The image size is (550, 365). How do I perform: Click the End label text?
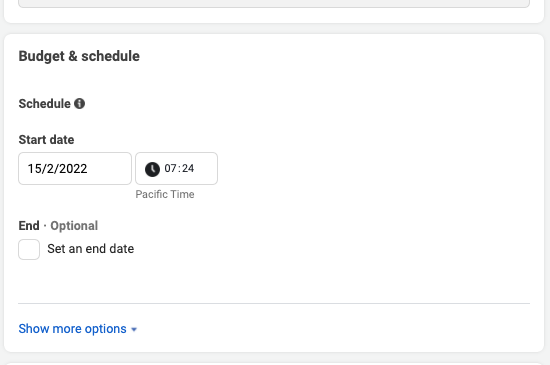pyautogui.click(x=29, y=225)
